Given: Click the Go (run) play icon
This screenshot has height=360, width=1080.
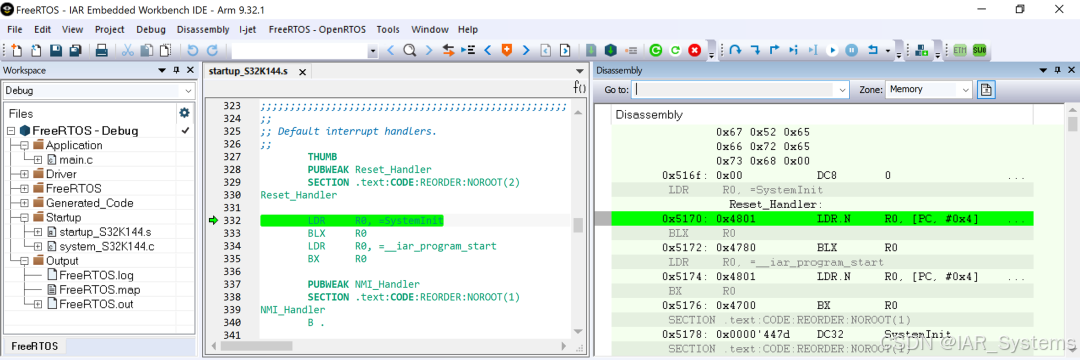Looking at the screenshot, I should (x=833, y=50).
